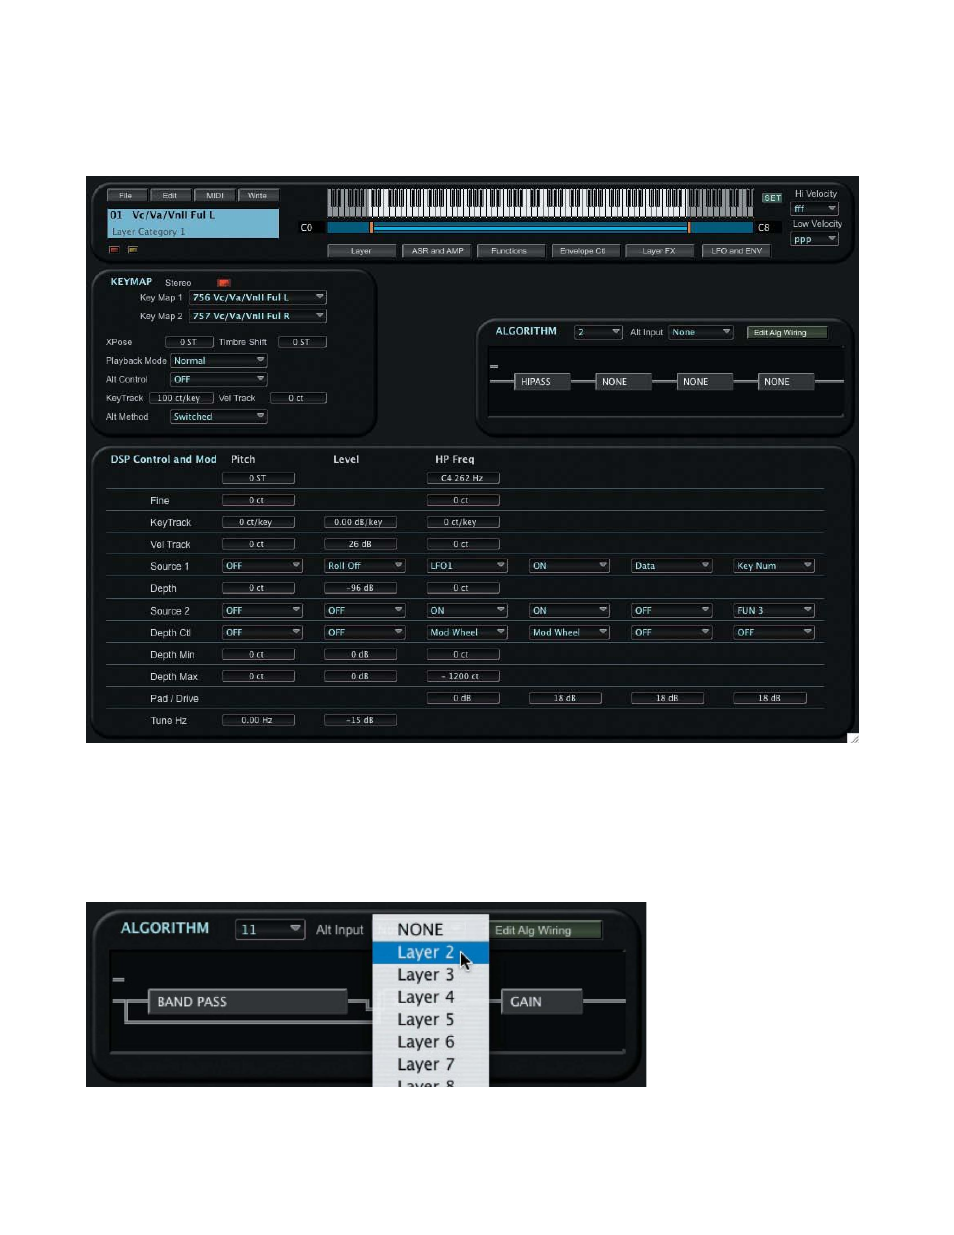Switch to the Functions tab

coord(509,251)
